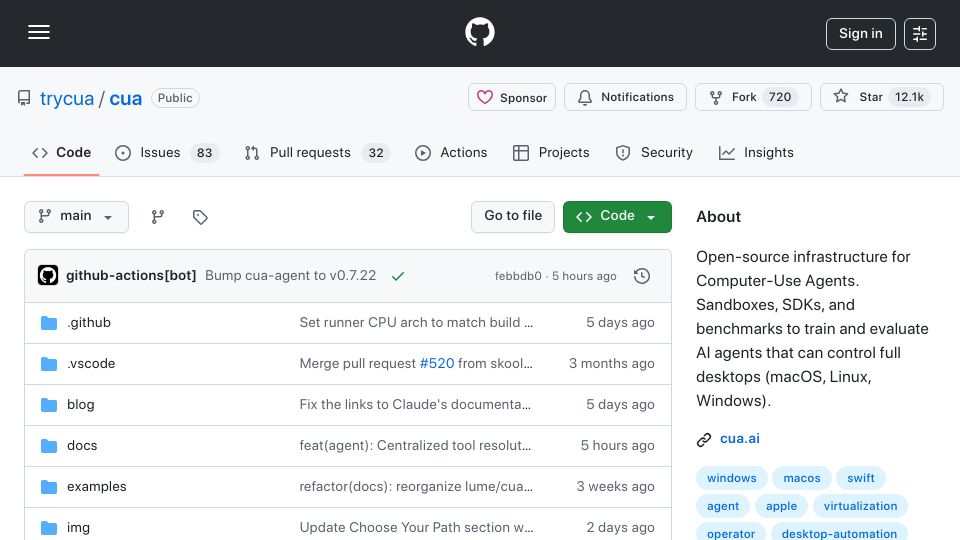Viewport: 960px width, 540px height.
Task: Open appearance settings sliders icon button
Action: click(920, 34)
